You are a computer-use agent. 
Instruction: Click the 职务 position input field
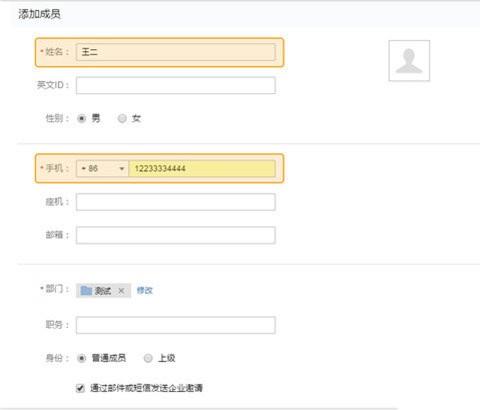(x=176, y=325)
